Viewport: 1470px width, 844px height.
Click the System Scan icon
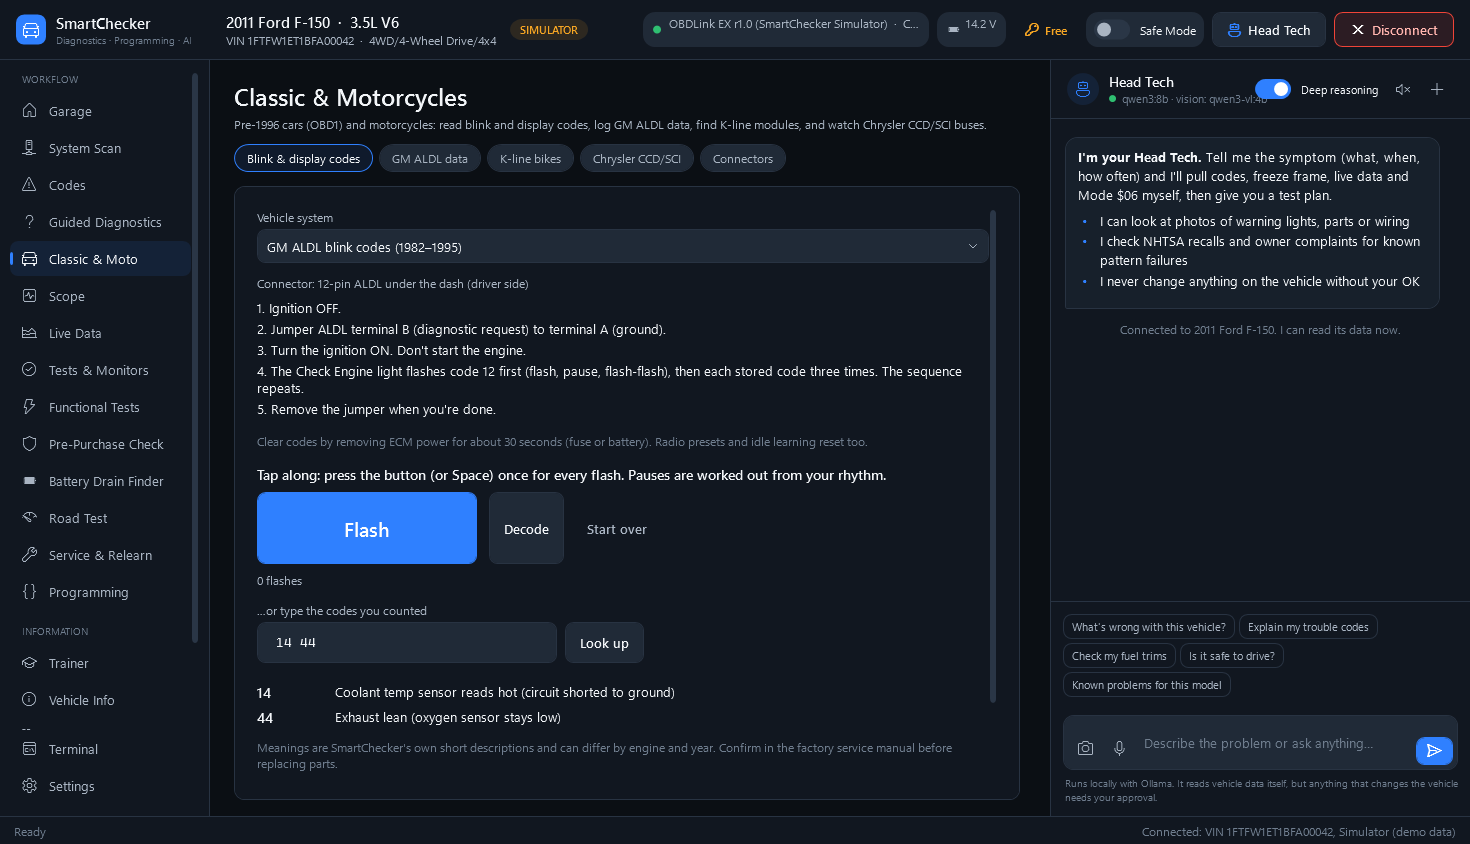(x=30, y=148)
